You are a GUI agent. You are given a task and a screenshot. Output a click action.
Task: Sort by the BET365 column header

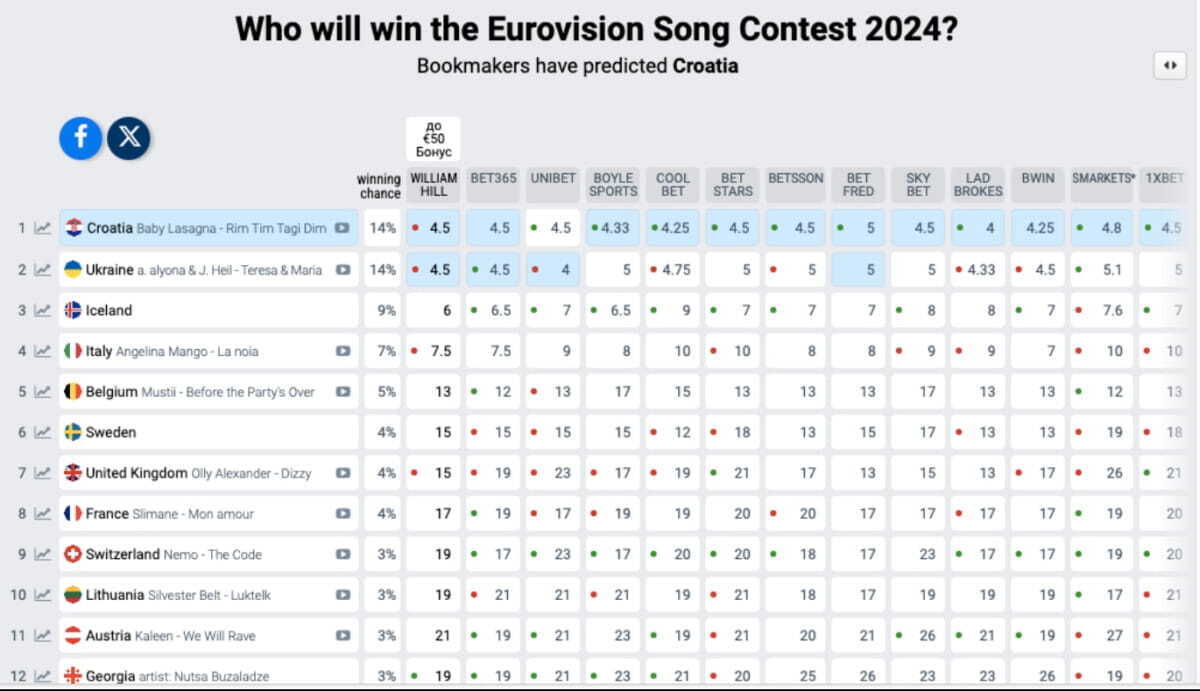click(x=493, y=178)
